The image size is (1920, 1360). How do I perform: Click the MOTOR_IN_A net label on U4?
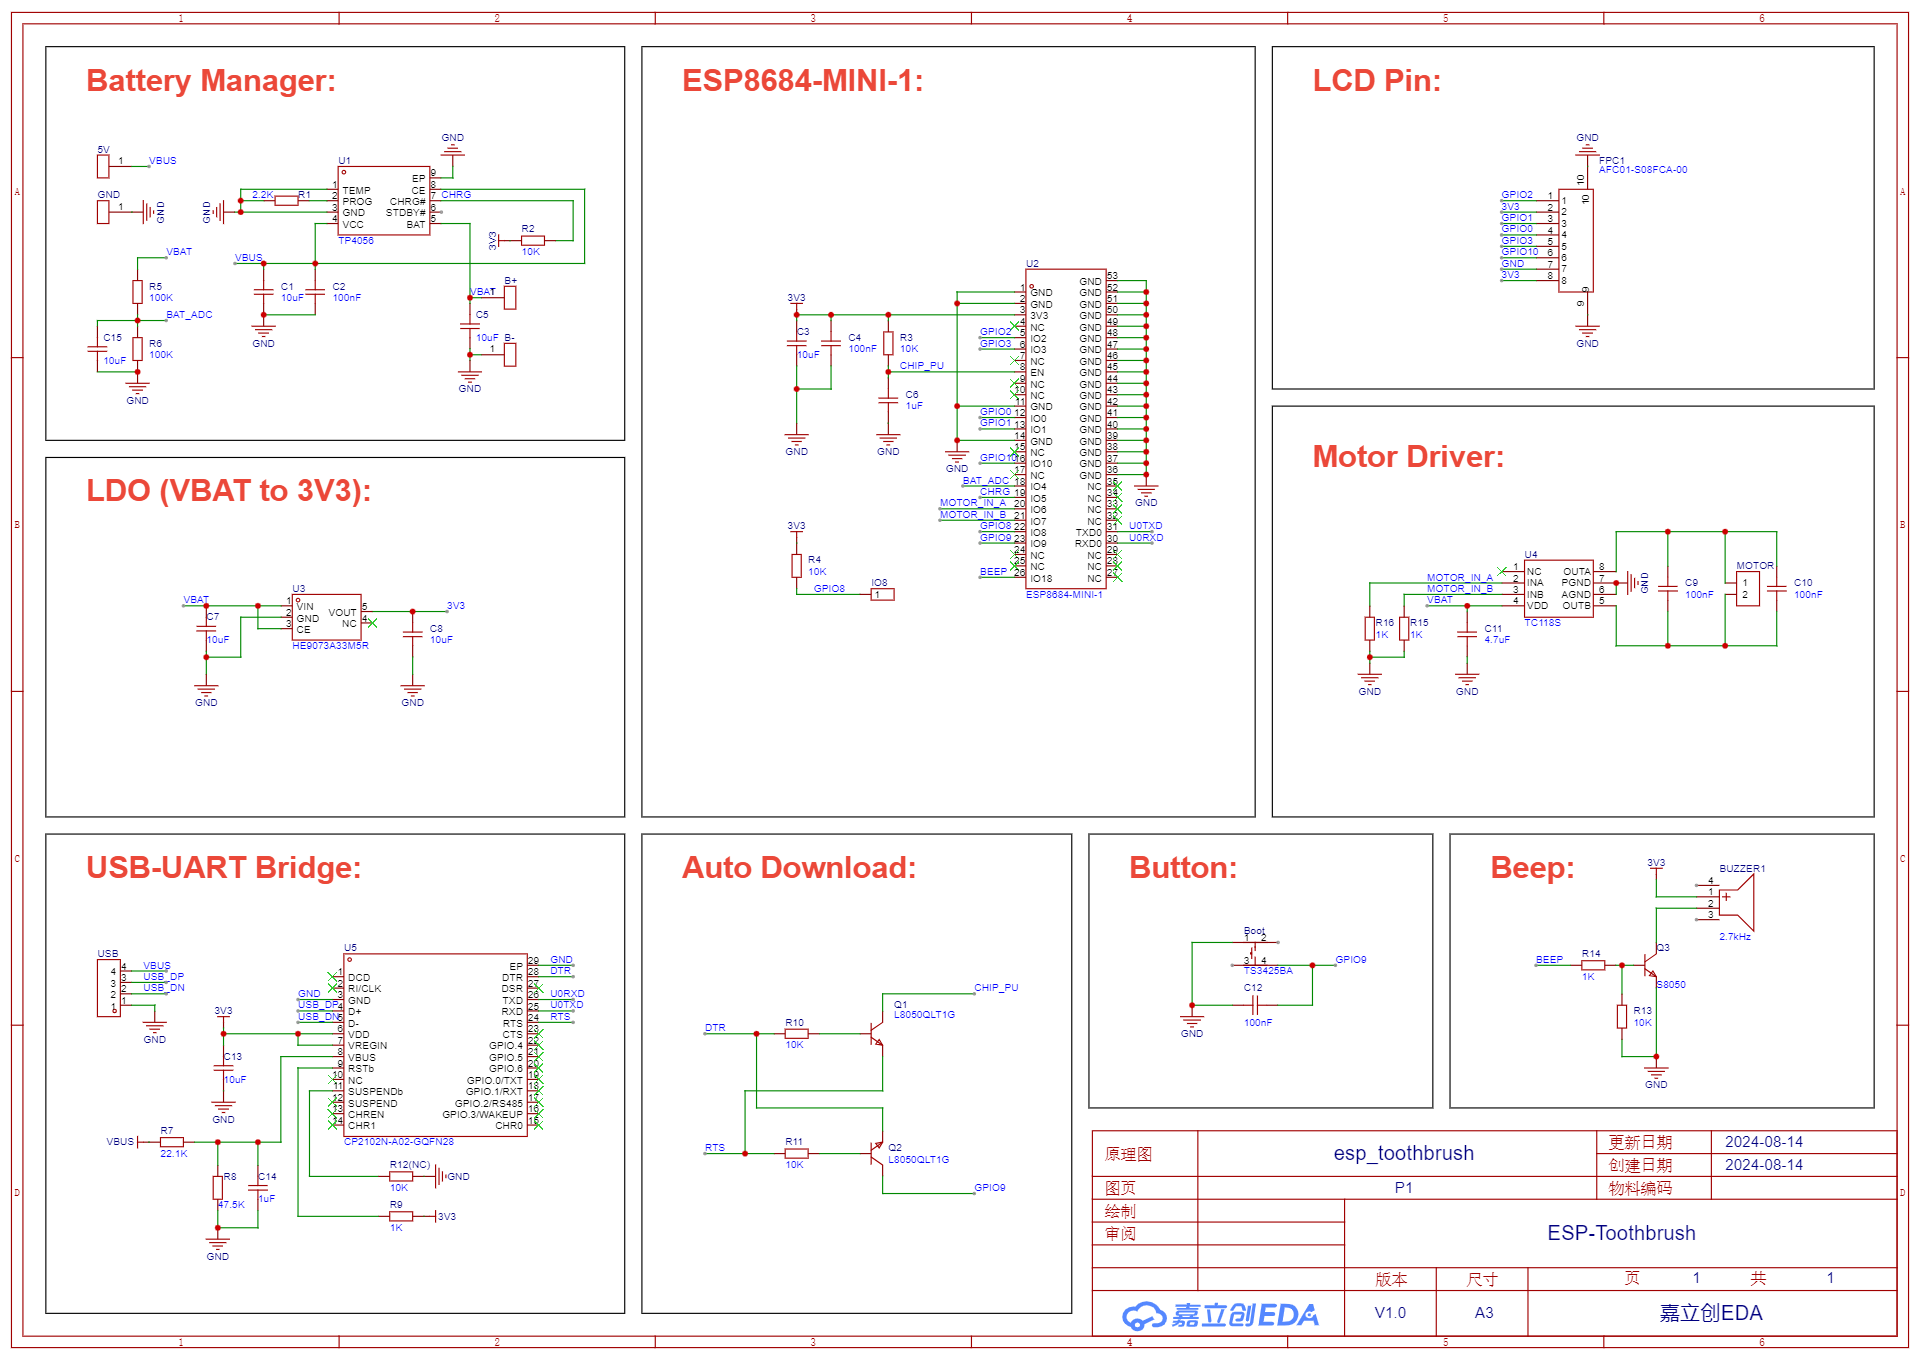pos(1459,576)
